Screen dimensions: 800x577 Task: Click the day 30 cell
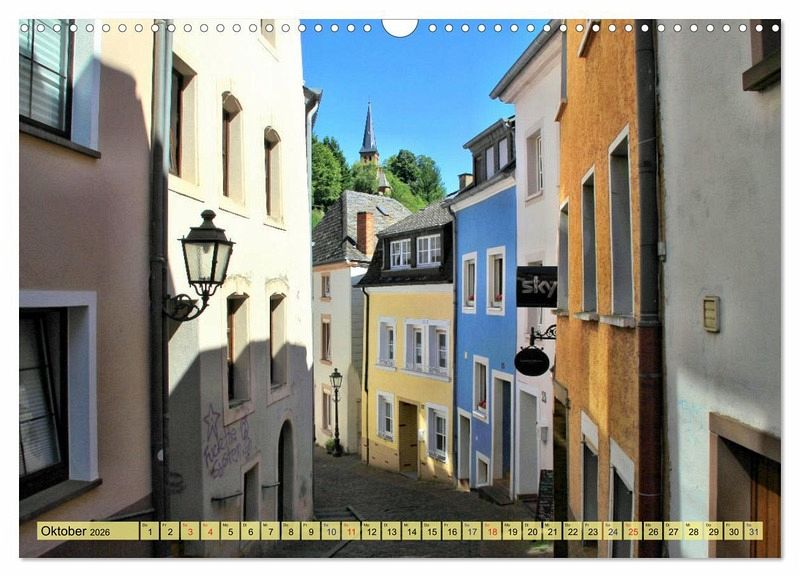[x=734, y=531]
